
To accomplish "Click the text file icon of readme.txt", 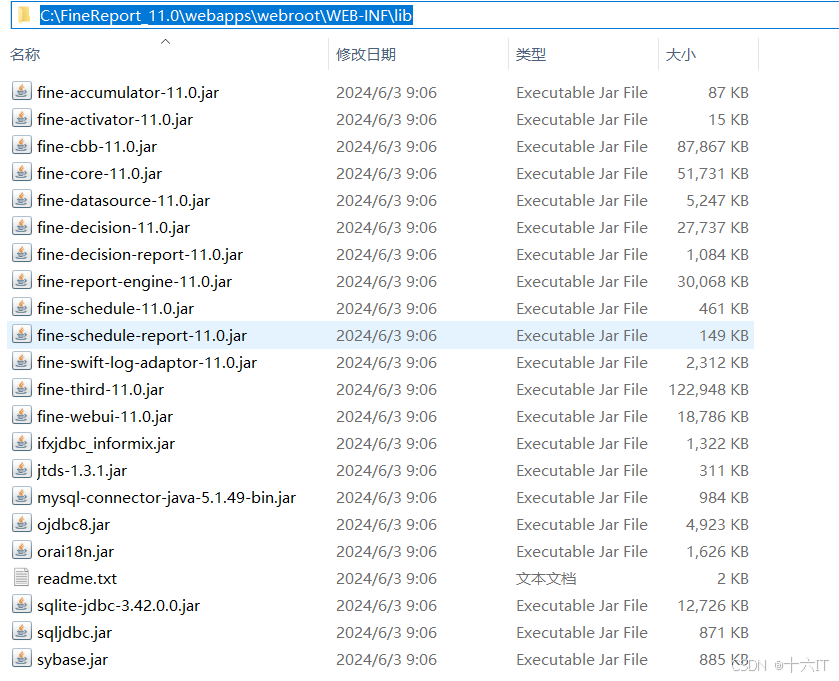I will pos(21,578).
